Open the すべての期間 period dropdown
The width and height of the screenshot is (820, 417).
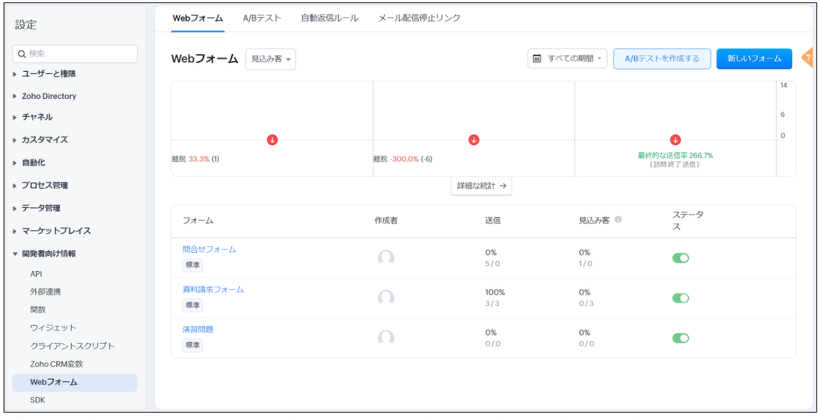568,59
